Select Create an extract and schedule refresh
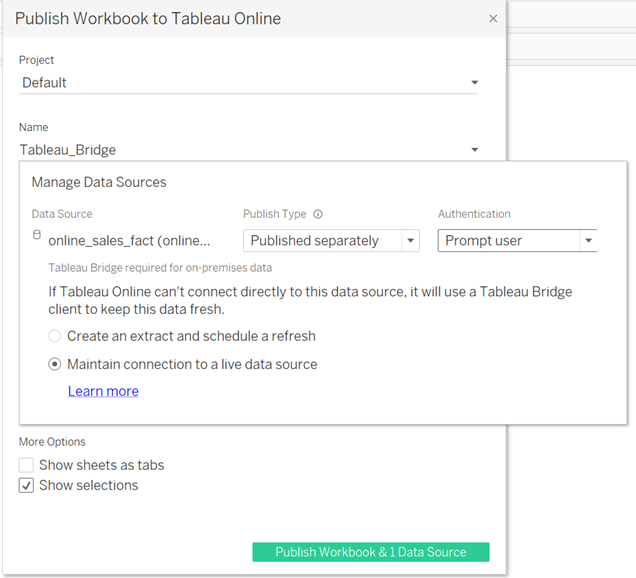Screen dimensions: 636x578 tap(55, 336)
